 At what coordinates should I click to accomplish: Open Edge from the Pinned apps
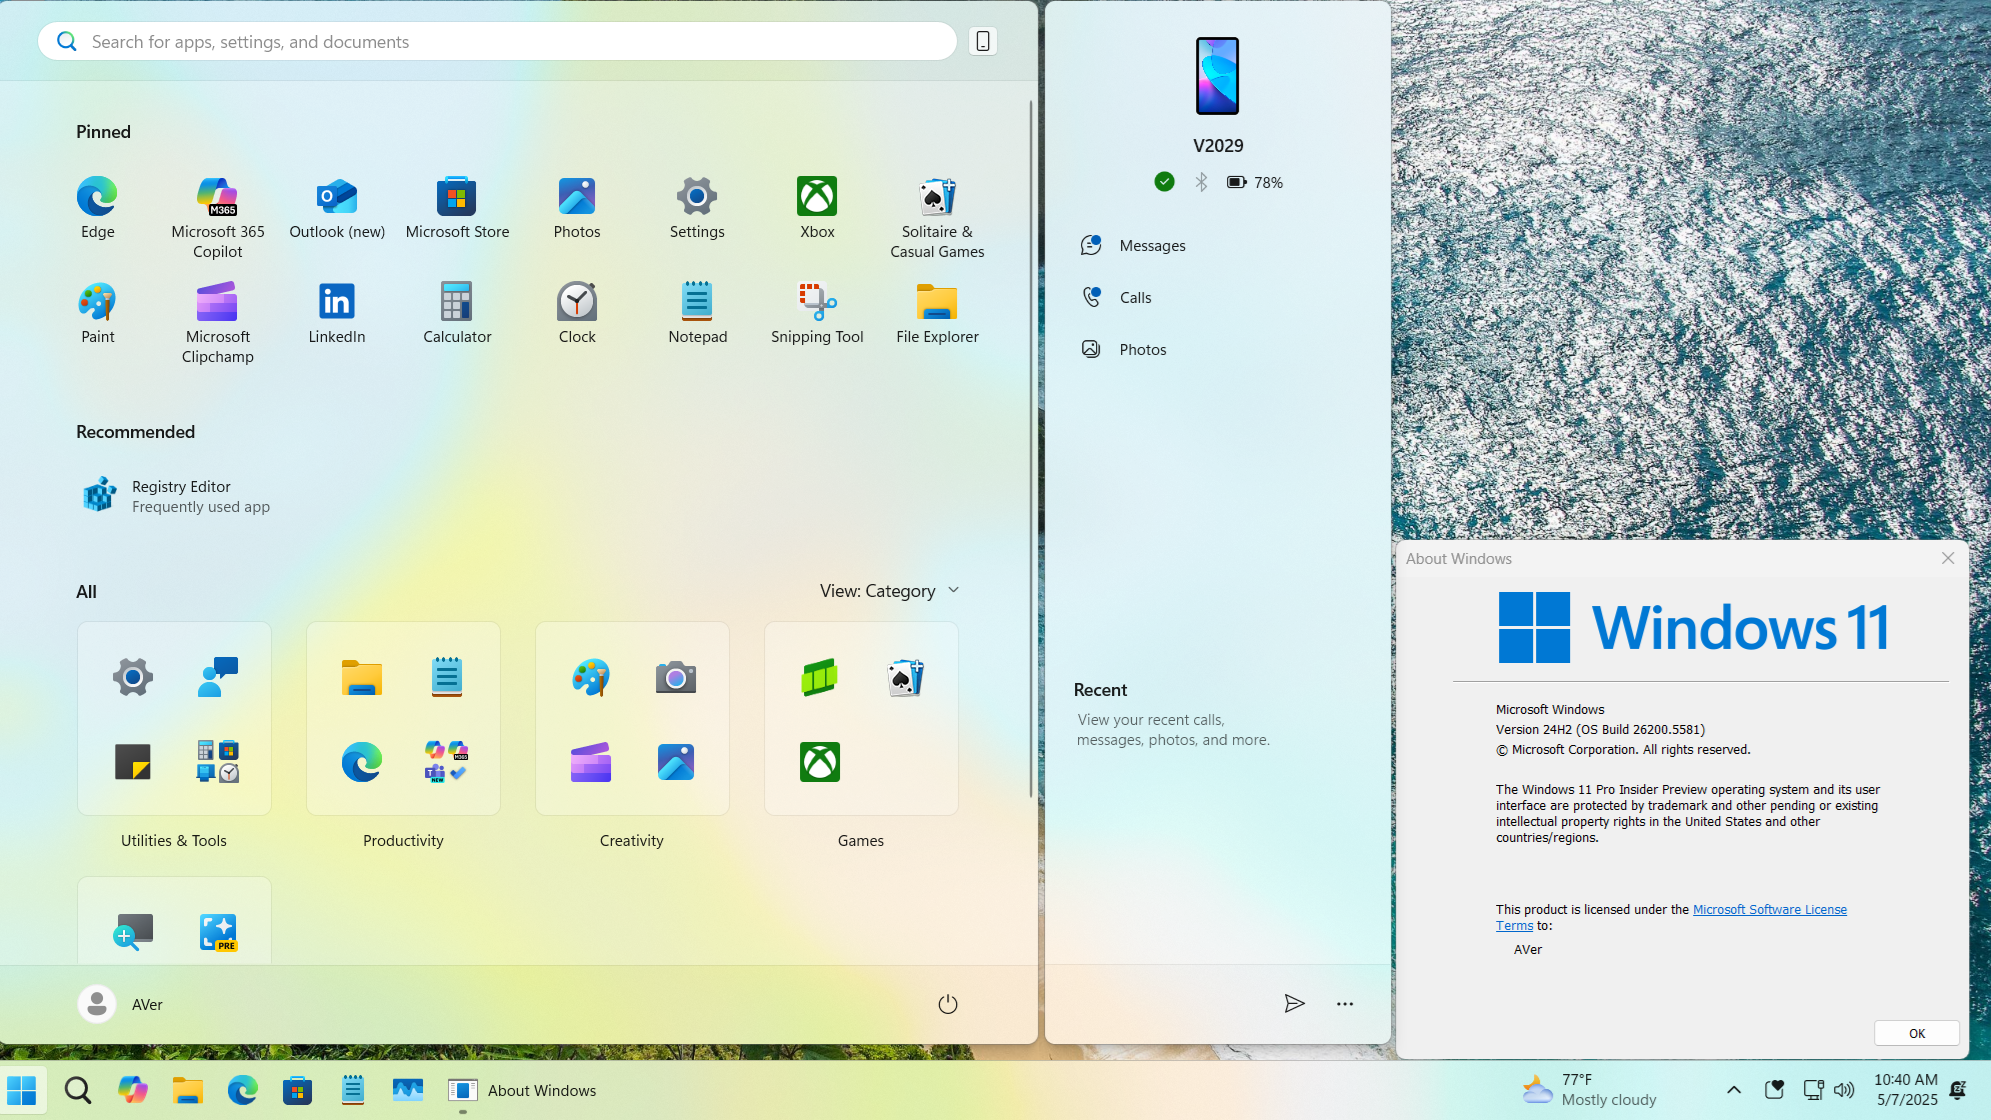[97, 208]
